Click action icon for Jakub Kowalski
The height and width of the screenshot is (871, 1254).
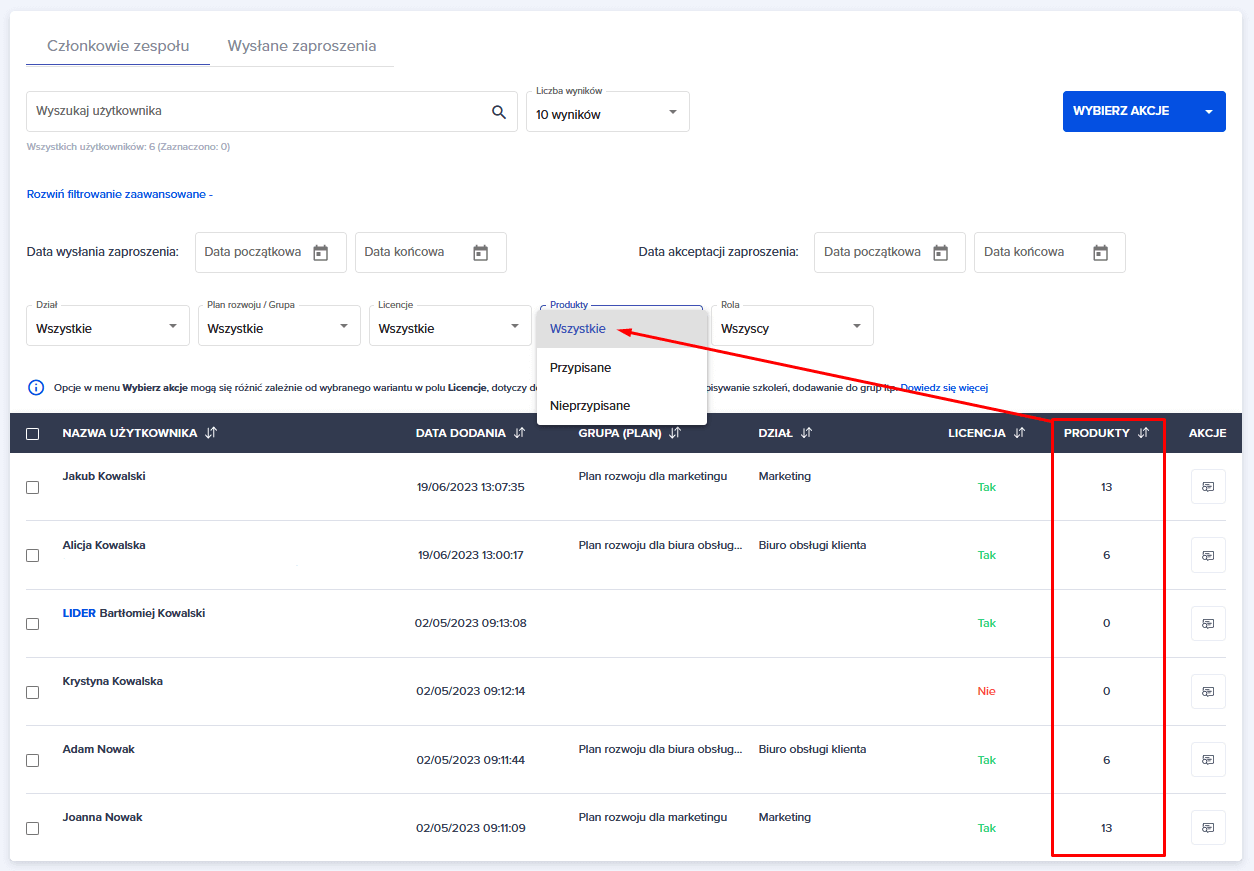pos(1207,487)
